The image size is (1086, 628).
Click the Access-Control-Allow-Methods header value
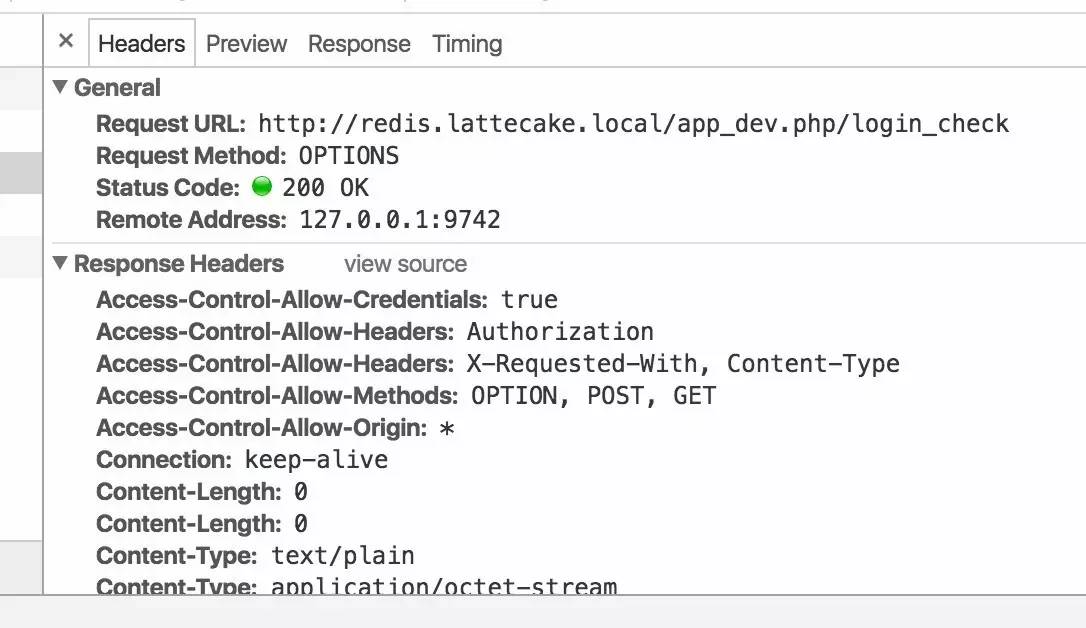pyautogui.click(x=593, y=396)
